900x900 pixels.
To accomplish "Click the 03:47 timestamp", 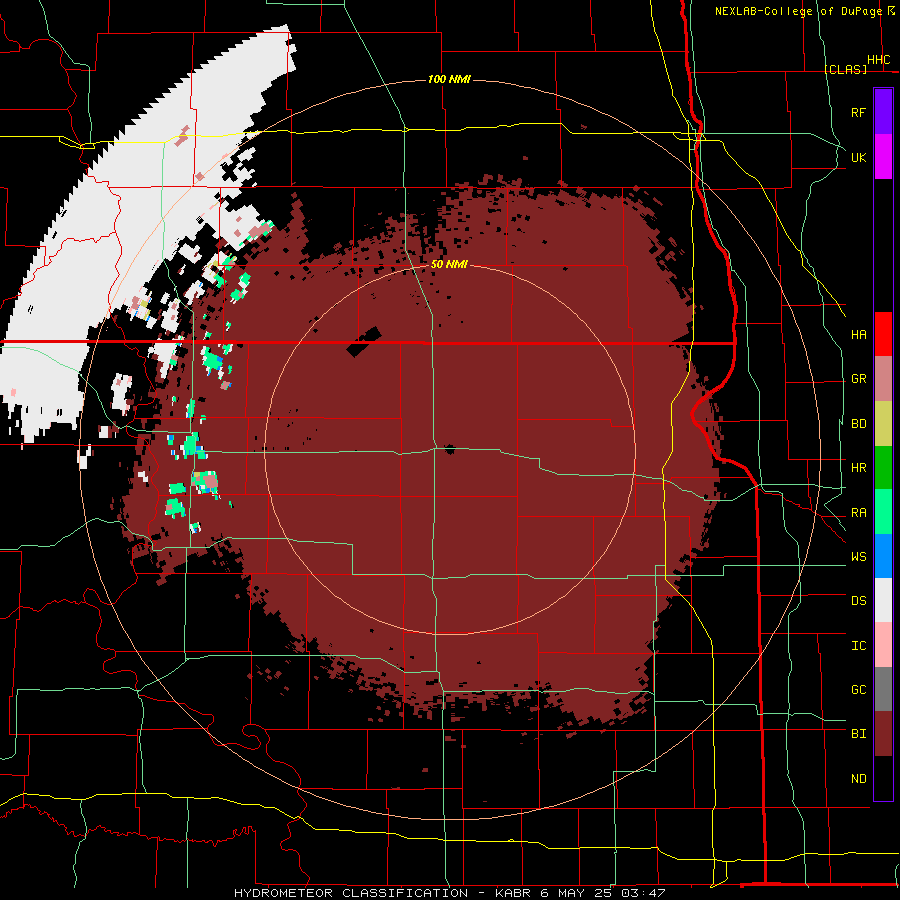I will tap(643, 893).
